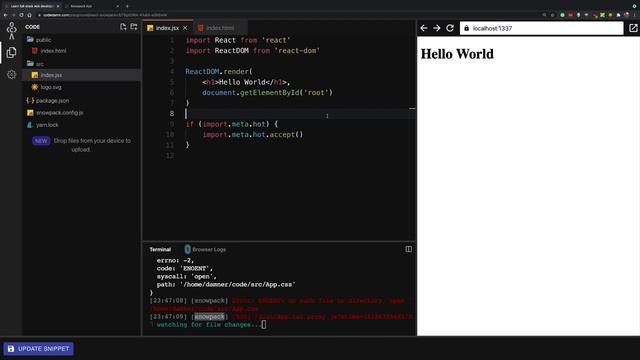Image resolution: width=640 pixels, height=360 pixels.
Task: Collapse the src folder
Action: 35,64
